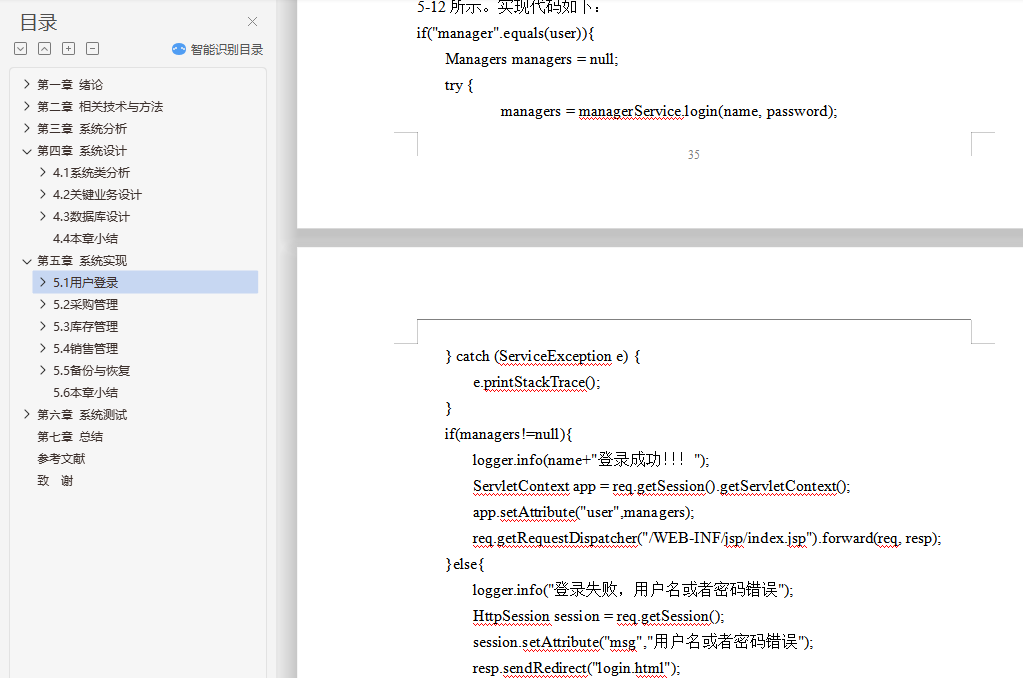This screenshot has height=678, width=1023.
Task: Jump to 第二章 相关技术与方法 heading
Action: tap(100, 106)
